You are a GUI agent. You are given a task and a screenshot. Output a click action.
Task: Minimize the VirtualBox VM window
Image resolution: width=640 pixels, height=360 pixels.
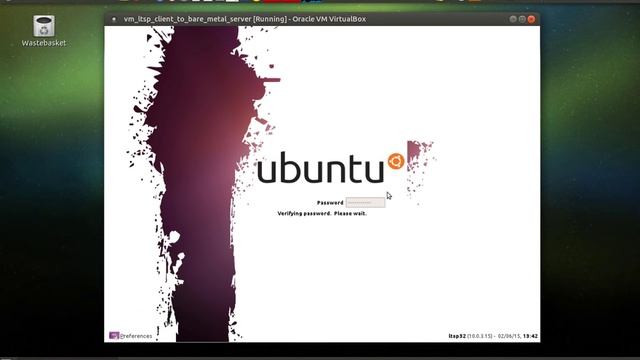click(513, 19)
